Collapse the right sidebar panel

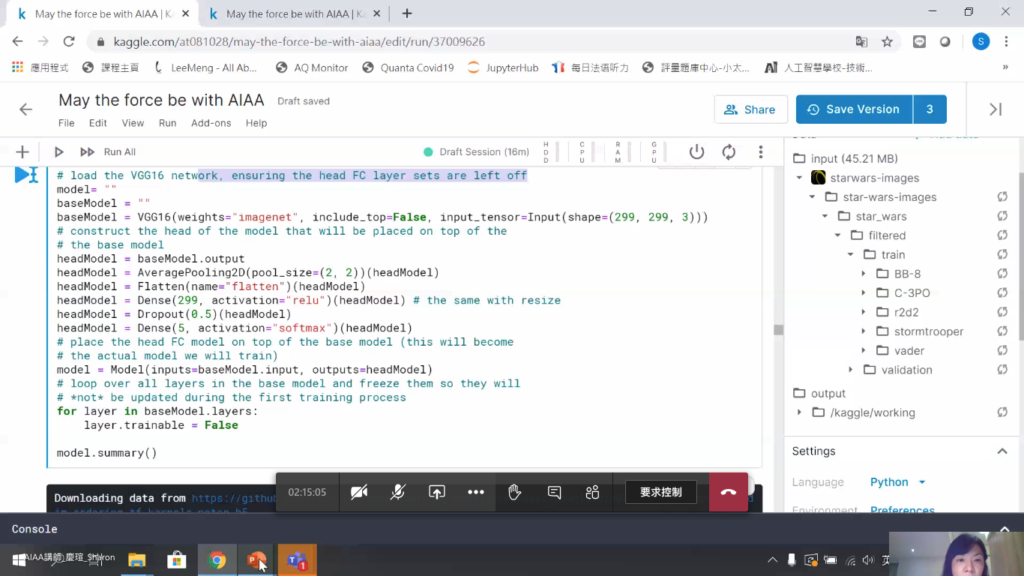(995, 109)
